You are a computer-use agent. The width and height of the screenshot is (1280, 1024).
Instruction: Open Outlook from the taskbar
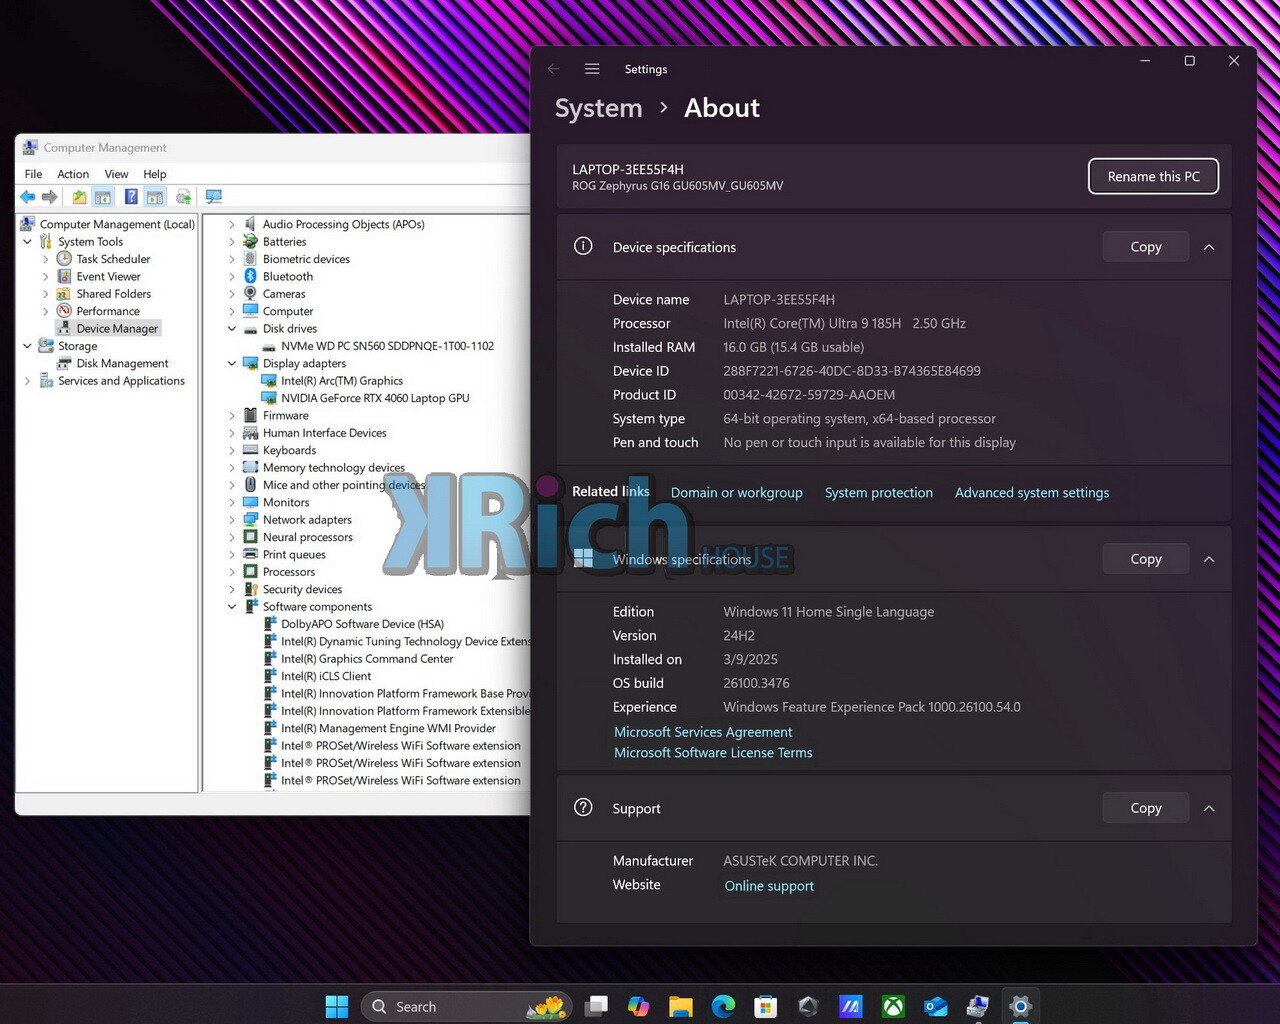(936, 1006)
